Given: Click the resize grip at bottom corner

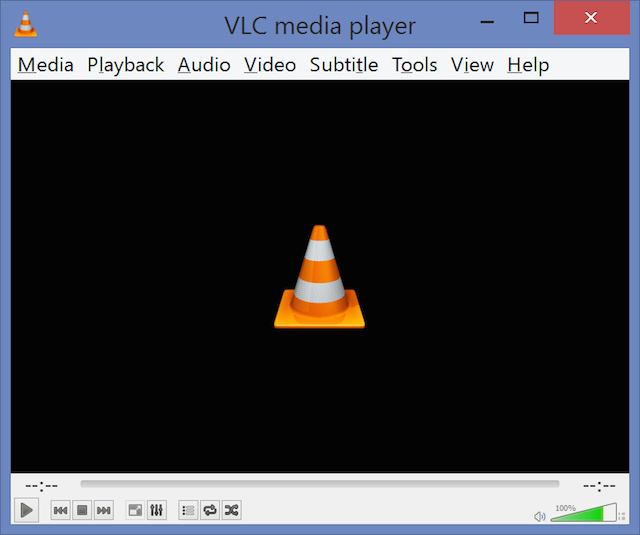Looking at the screenshot, I should [622, 516].
